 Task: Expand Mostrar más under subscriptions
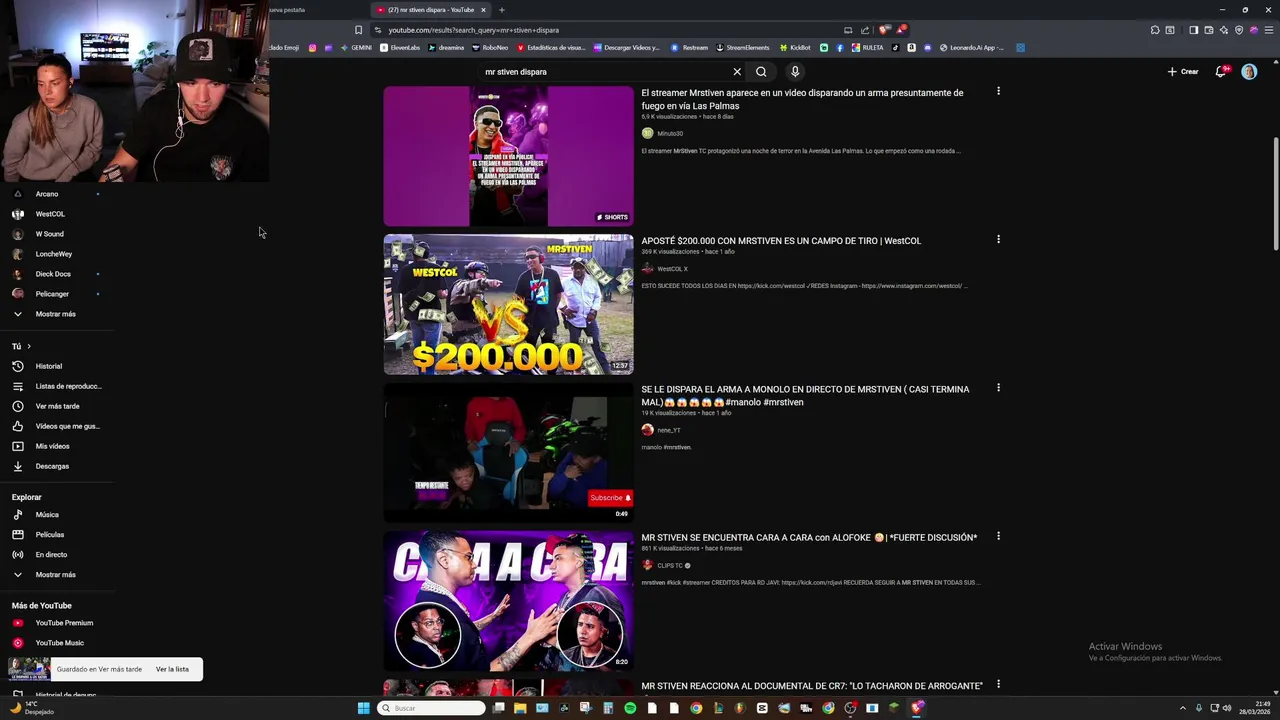pyautogui.click(x=57, y=314)
